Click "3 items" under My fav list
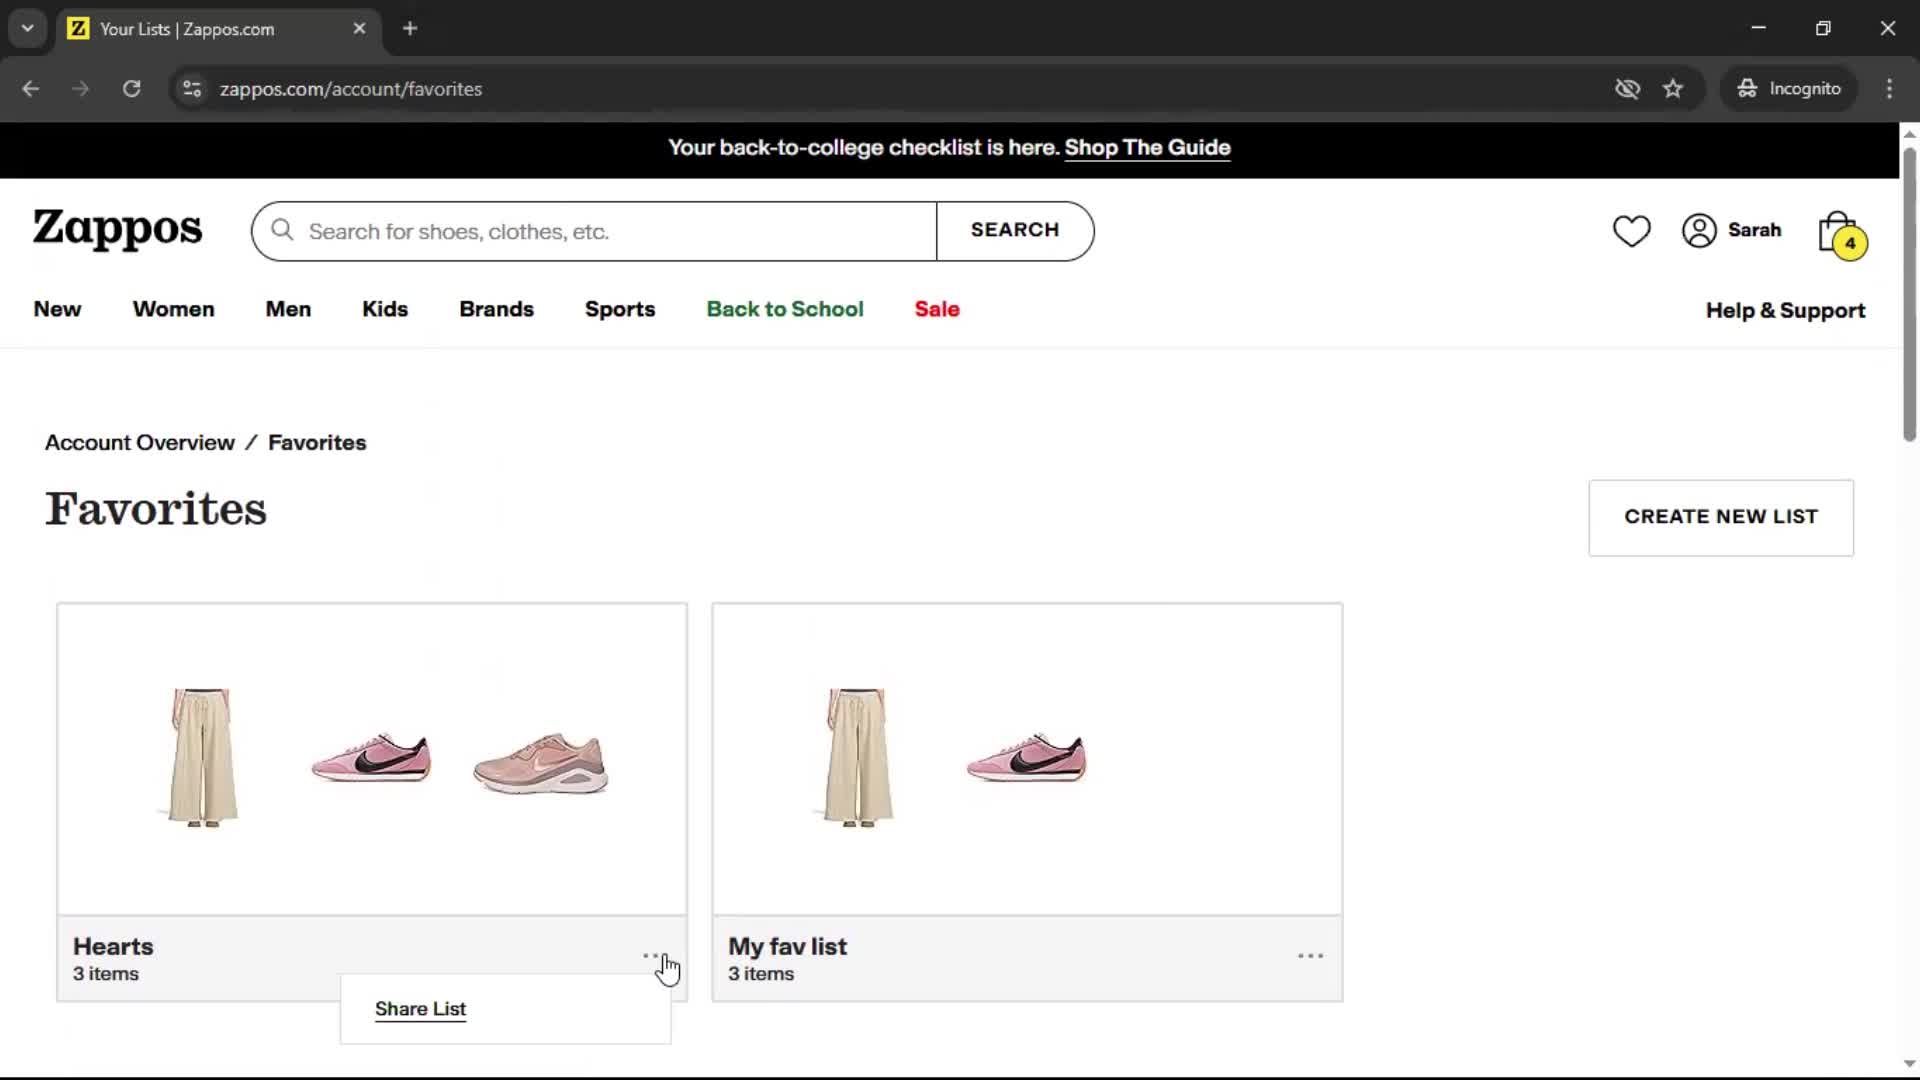1920x1080 pixels. [x=761, y=974]
